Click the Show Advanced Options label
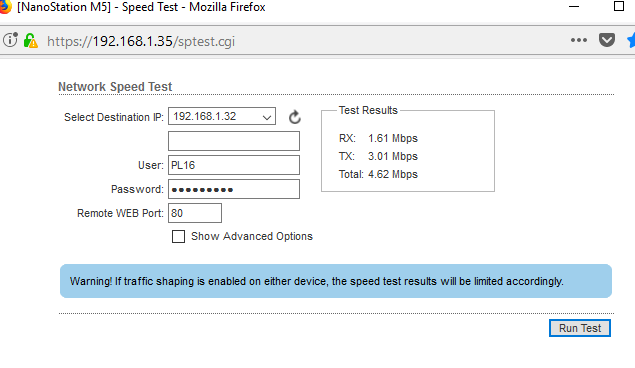This screenshot has height=368, width=635. point(252,236)
